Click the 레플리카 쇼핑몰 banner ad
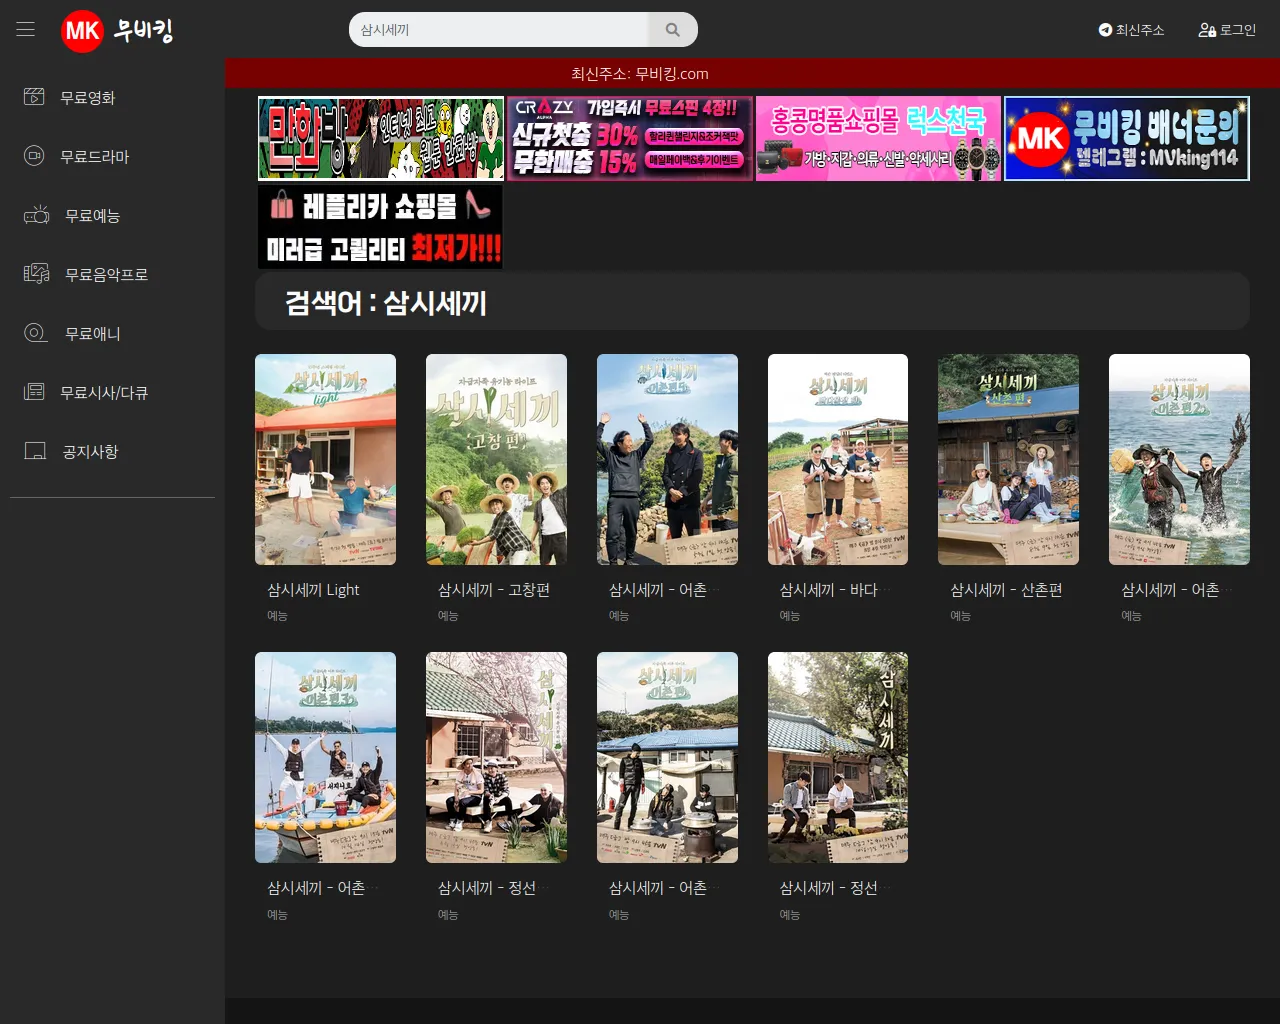 point(380,227)
